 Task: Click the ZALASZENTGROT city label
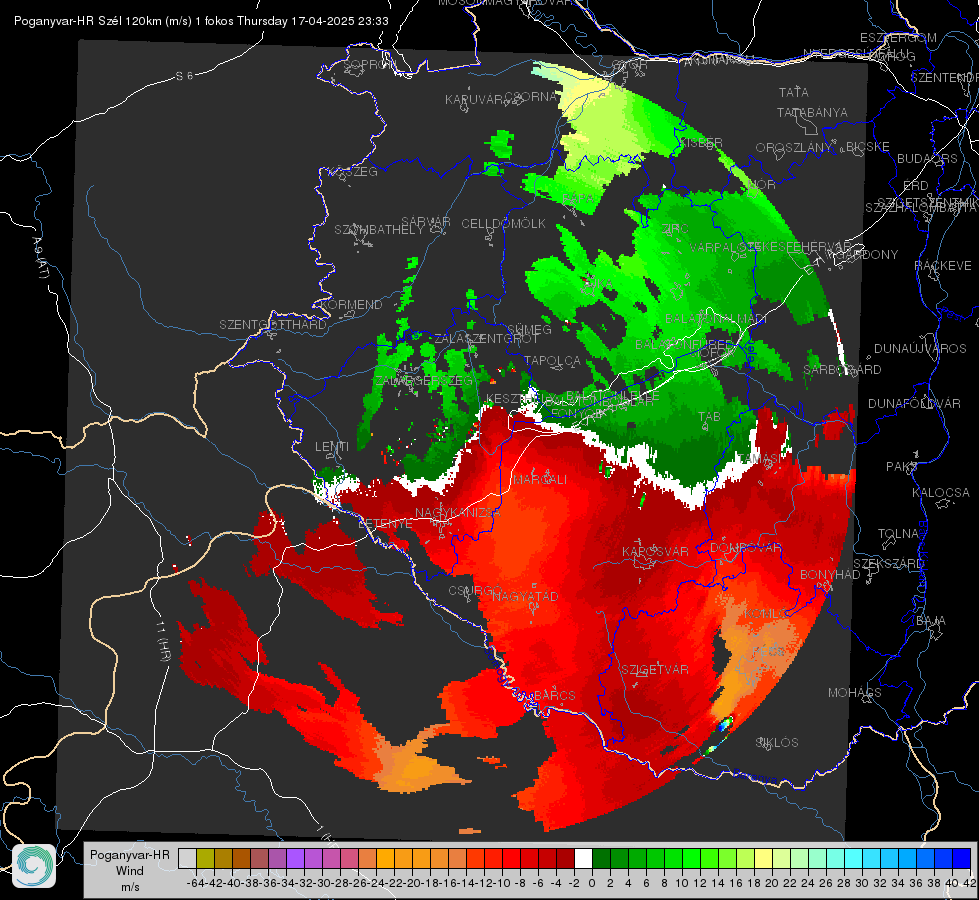[x=486, y=339]
